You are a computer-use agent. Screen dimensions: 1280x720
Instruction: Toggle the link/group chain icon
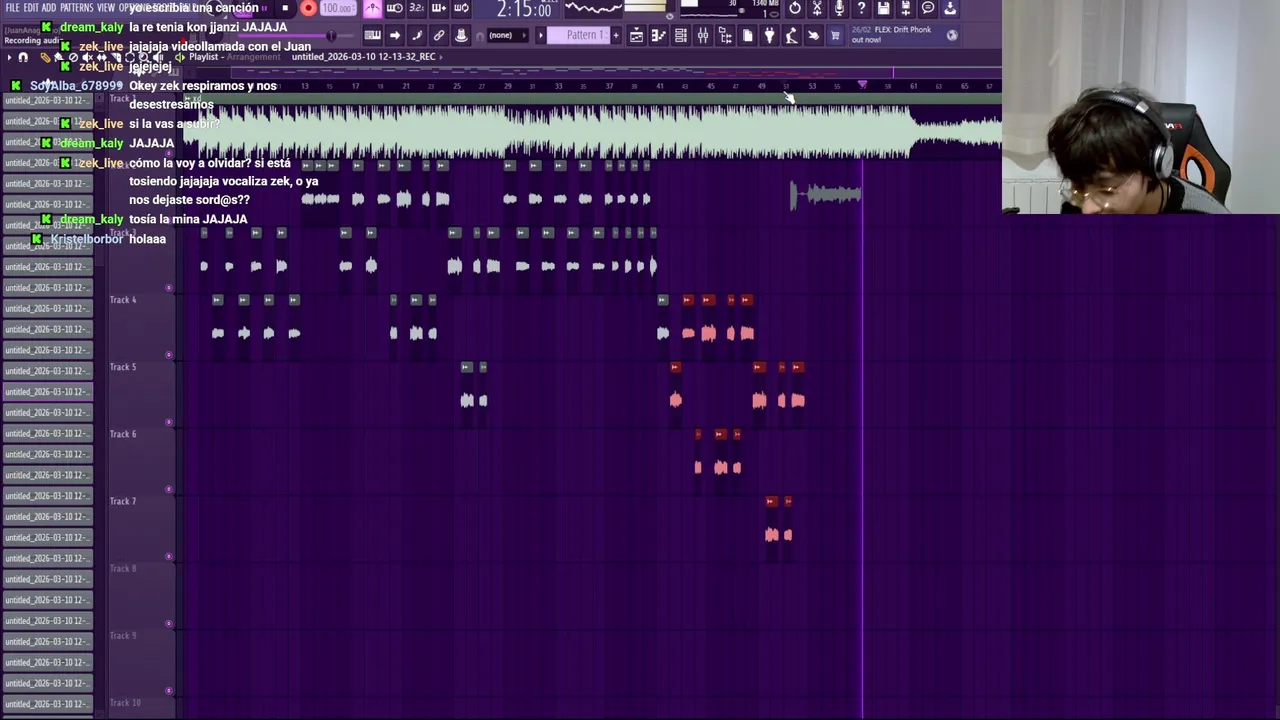[439, 36]
